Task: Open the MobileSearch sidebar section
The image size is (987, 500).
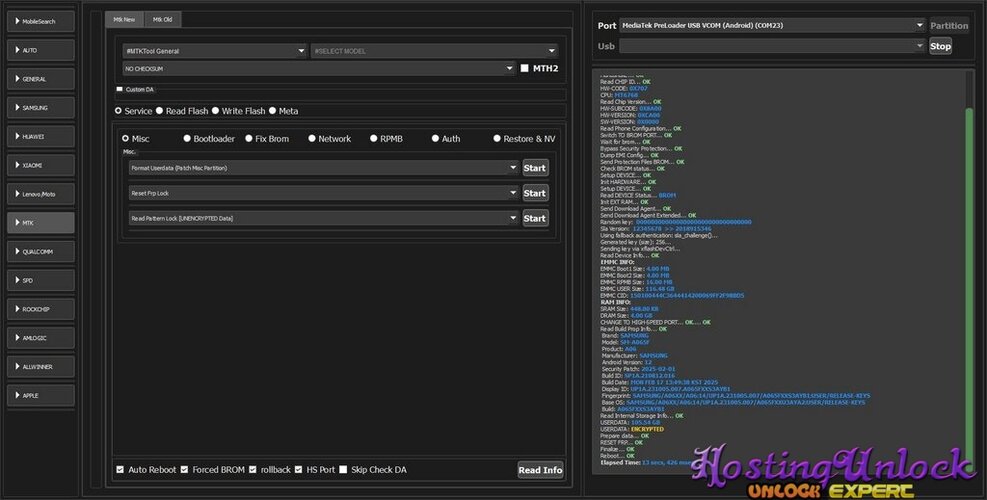Action: (41, 21)
